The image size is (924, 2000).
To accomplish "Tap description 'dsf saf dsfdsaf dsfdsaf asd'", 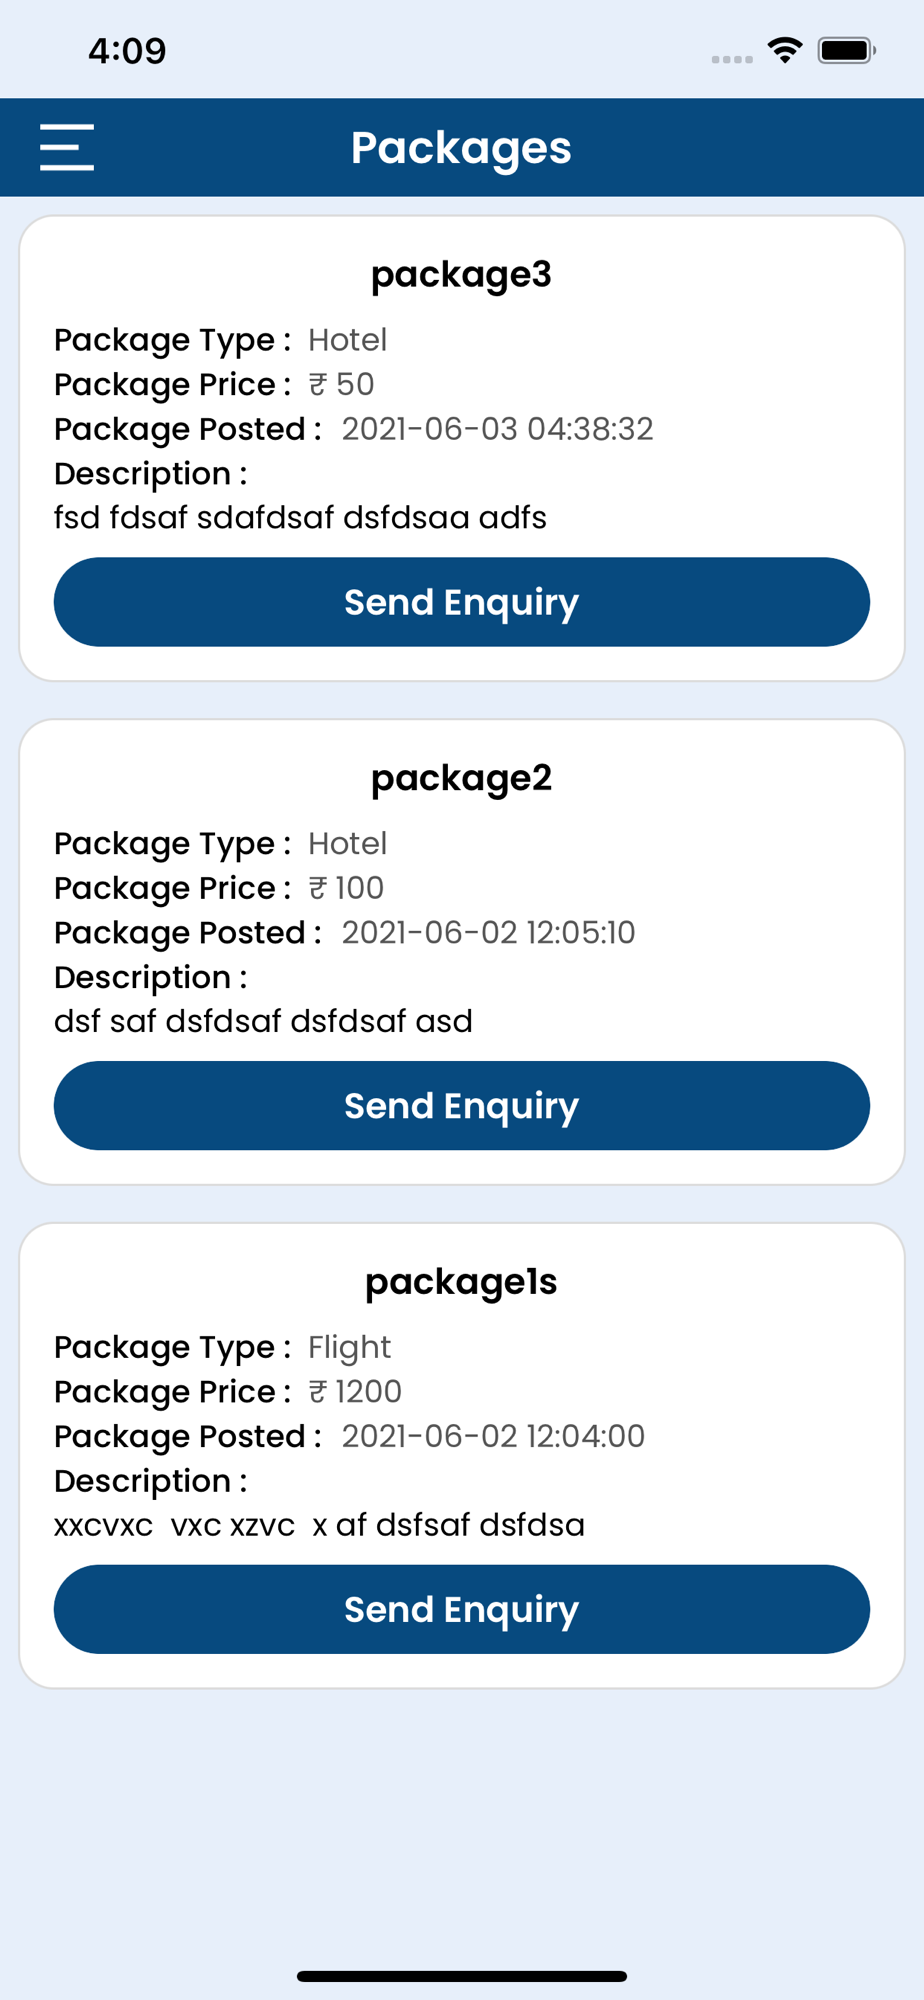I will [263, 1021].
